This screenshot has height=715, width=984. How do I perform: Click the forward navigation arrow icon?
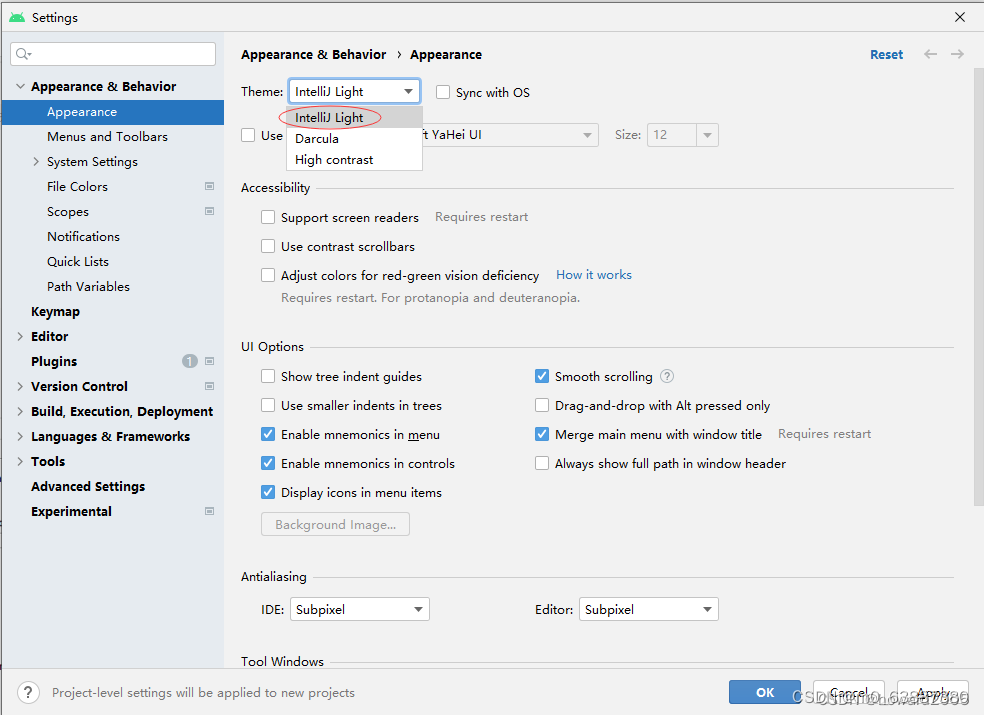point(957,55)
